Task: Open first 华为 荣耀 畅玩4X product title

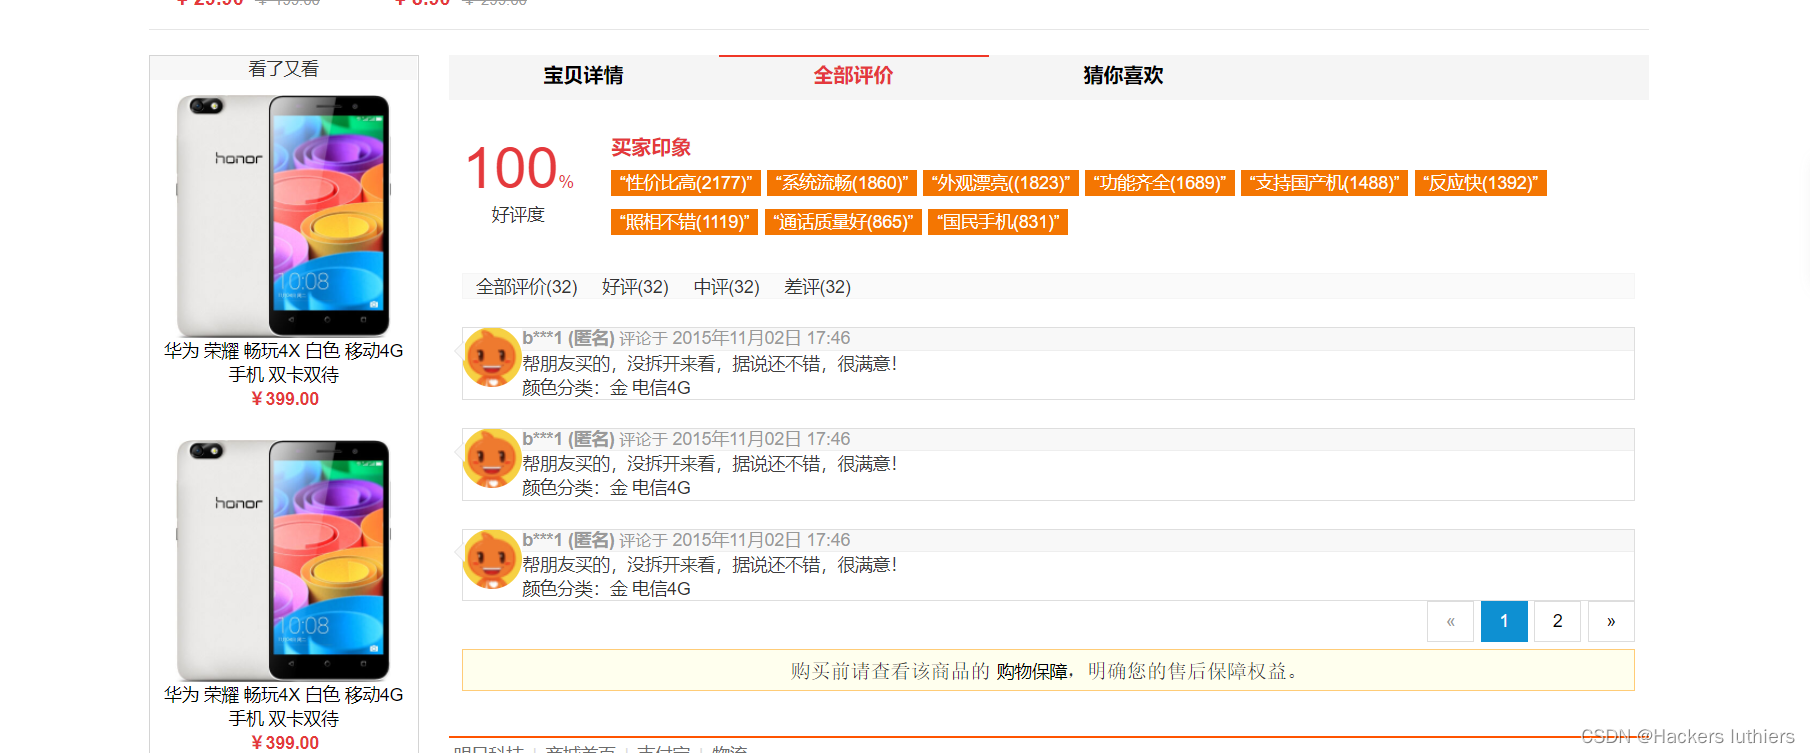Action: pyautogui.click(x=284, y=363)
